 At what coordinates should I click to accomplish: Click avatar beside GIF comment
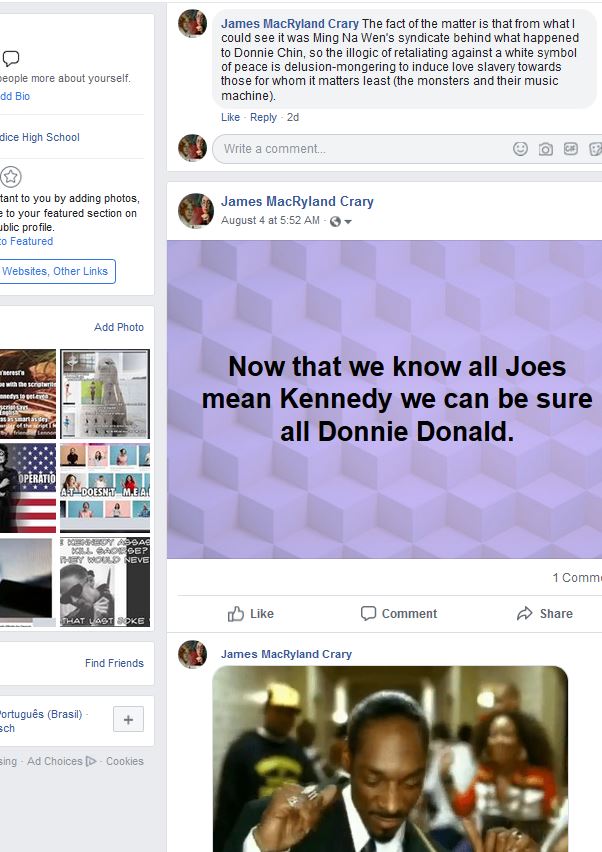click(x=192, y=654)
